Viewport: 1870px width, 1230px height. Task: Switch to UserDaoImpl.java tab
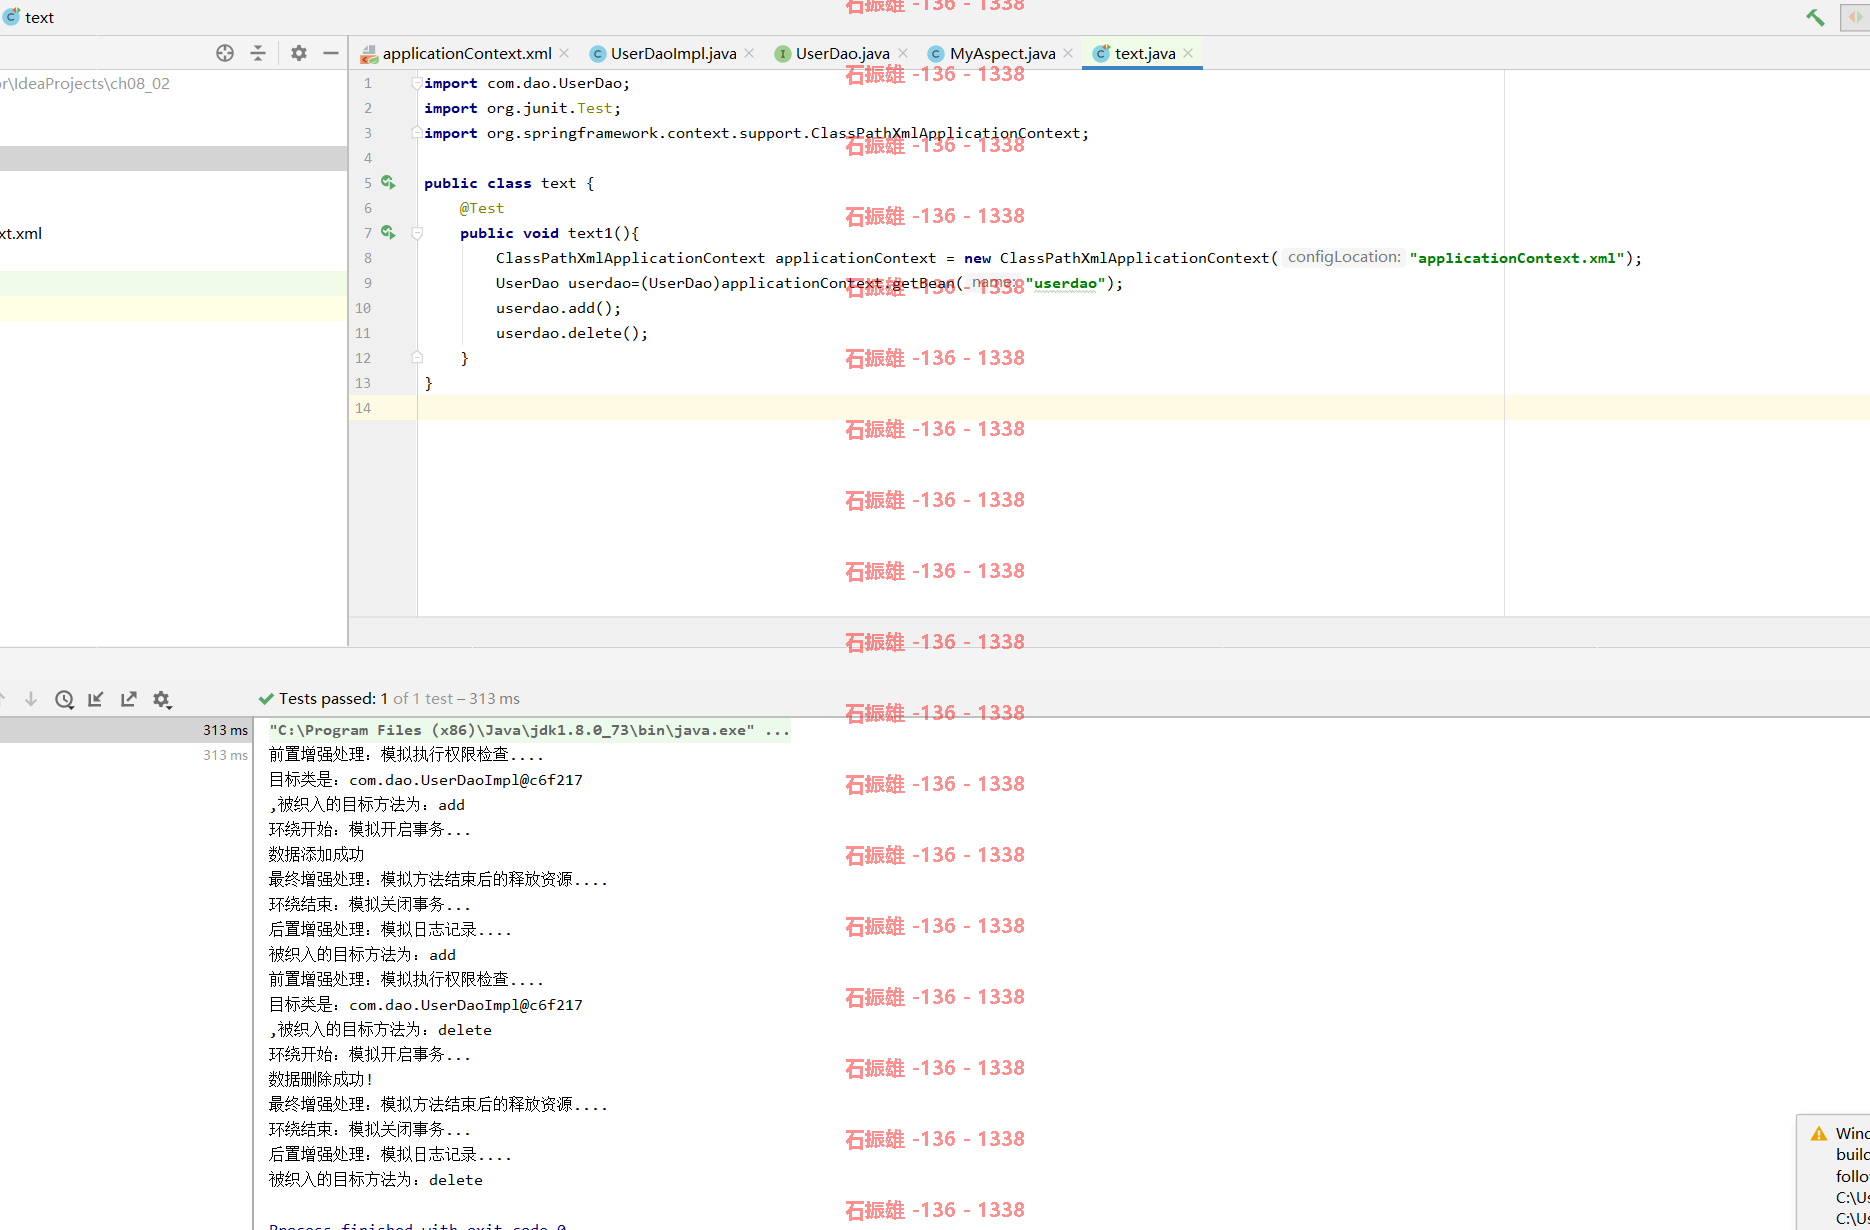tap(673, 53)
